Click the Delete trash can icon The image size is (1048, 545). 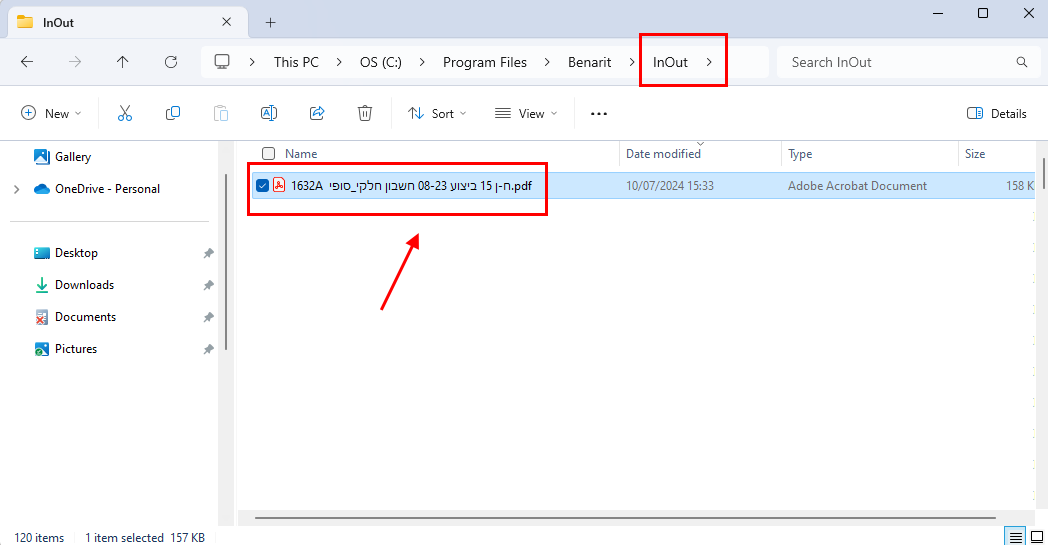tap(365, 114)
